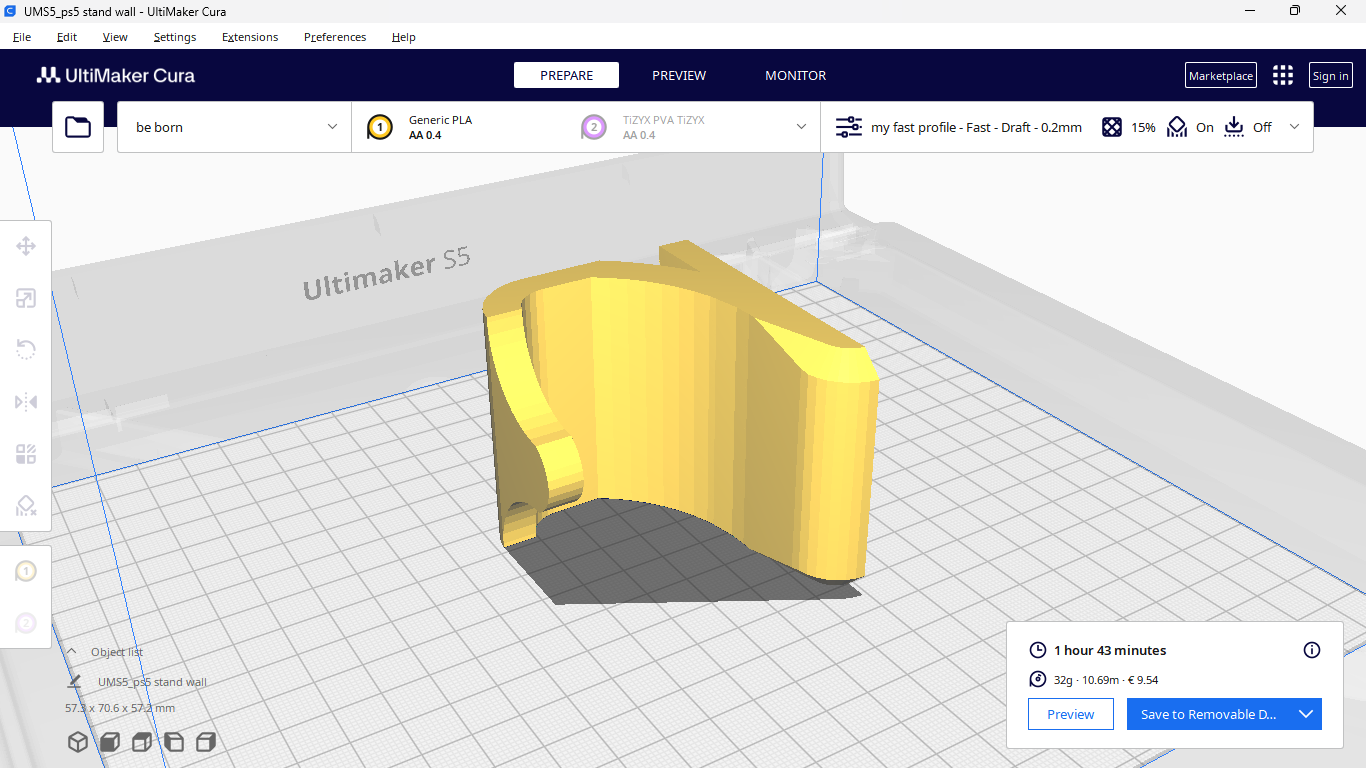Open the 'be born' printer dropdown
The width and height of the screenshot is (1366, 768).
[234, 127]
